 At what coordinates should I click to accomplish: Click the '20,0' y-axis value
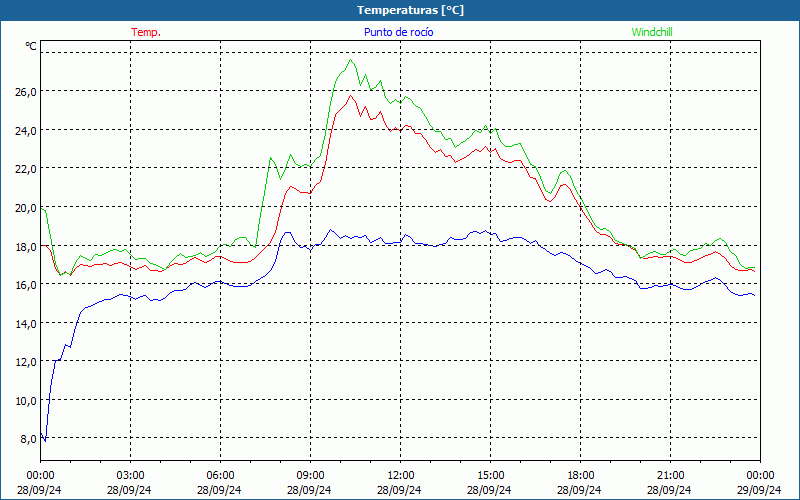[26, 208]
